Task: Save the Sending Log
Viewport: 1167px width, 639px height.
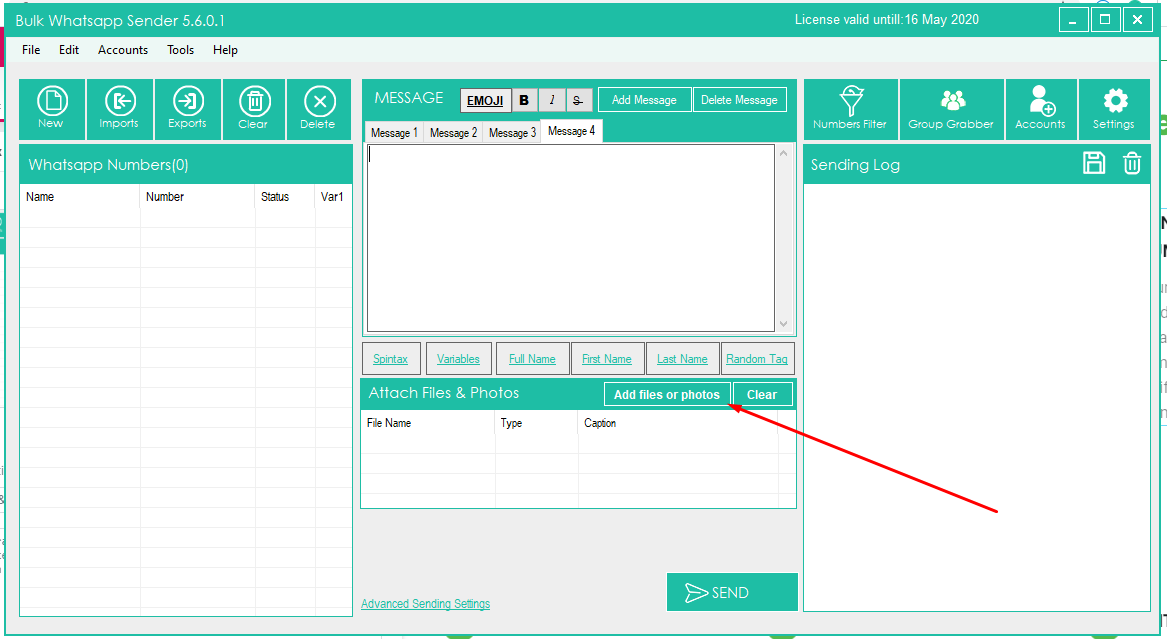Action: pos(1095,164)
